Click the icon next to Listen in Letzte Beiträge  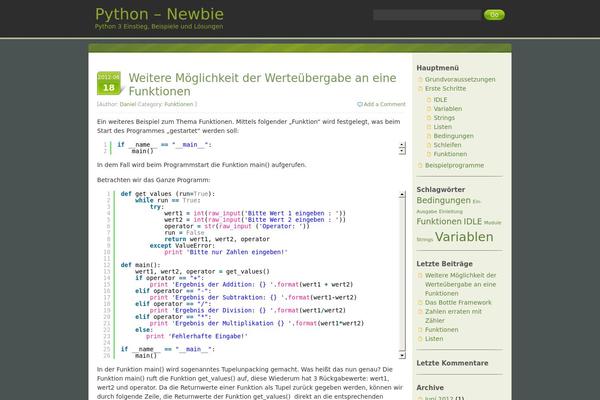tap(420, 339)
